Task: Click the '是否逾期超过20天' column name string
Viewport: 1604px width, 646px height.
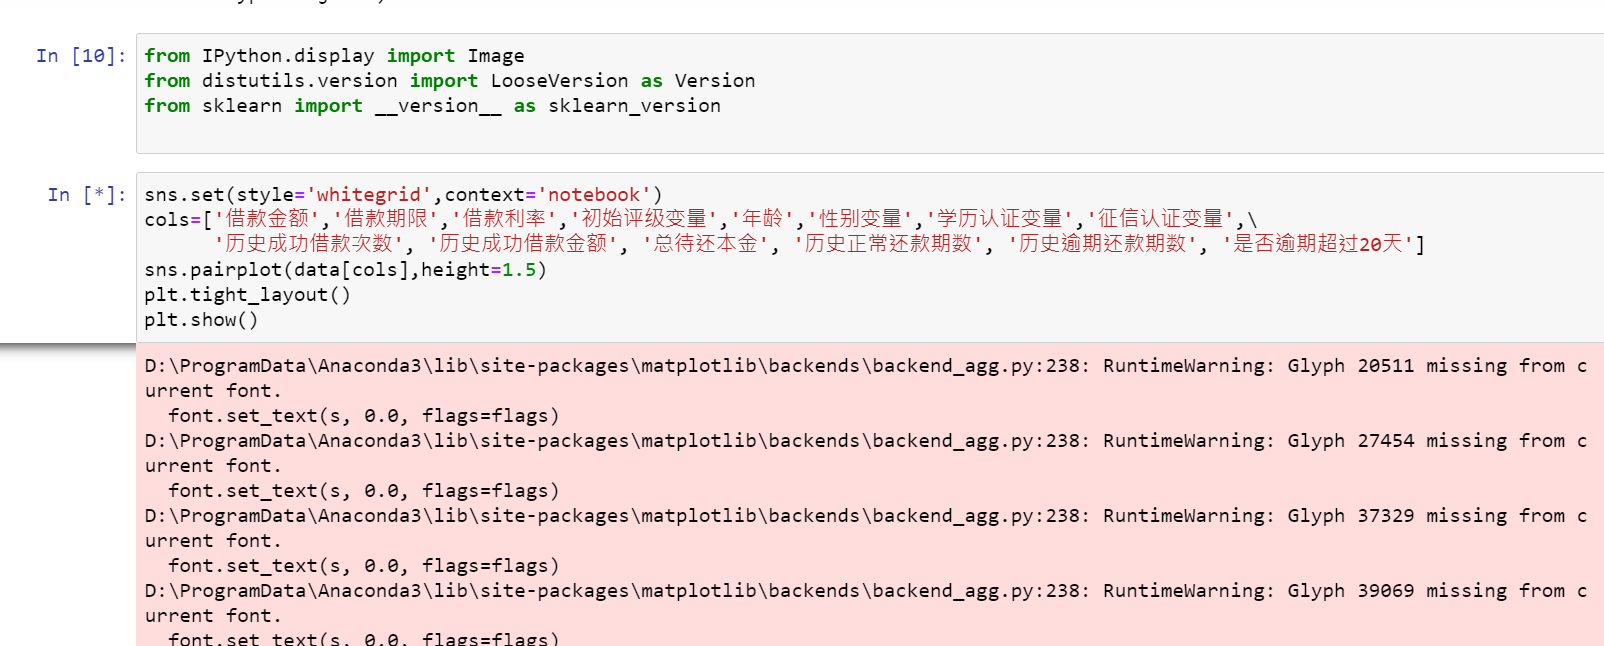Action: coord(1318,244)
